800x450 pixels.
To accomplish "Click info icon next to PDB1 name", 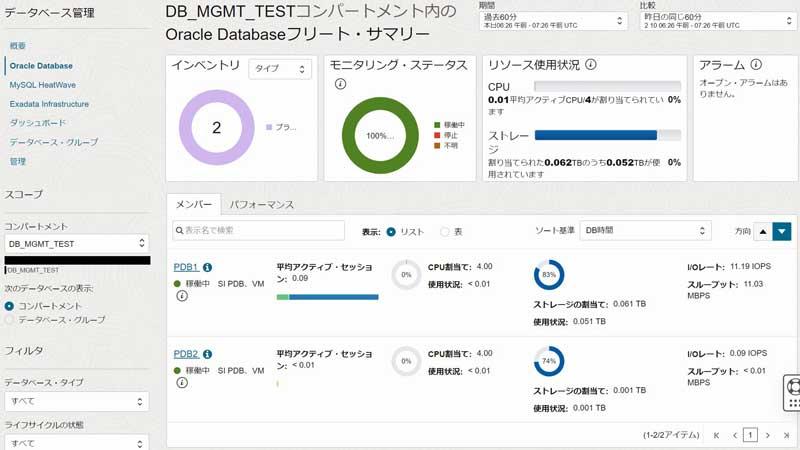I will (x=208, y=267).
